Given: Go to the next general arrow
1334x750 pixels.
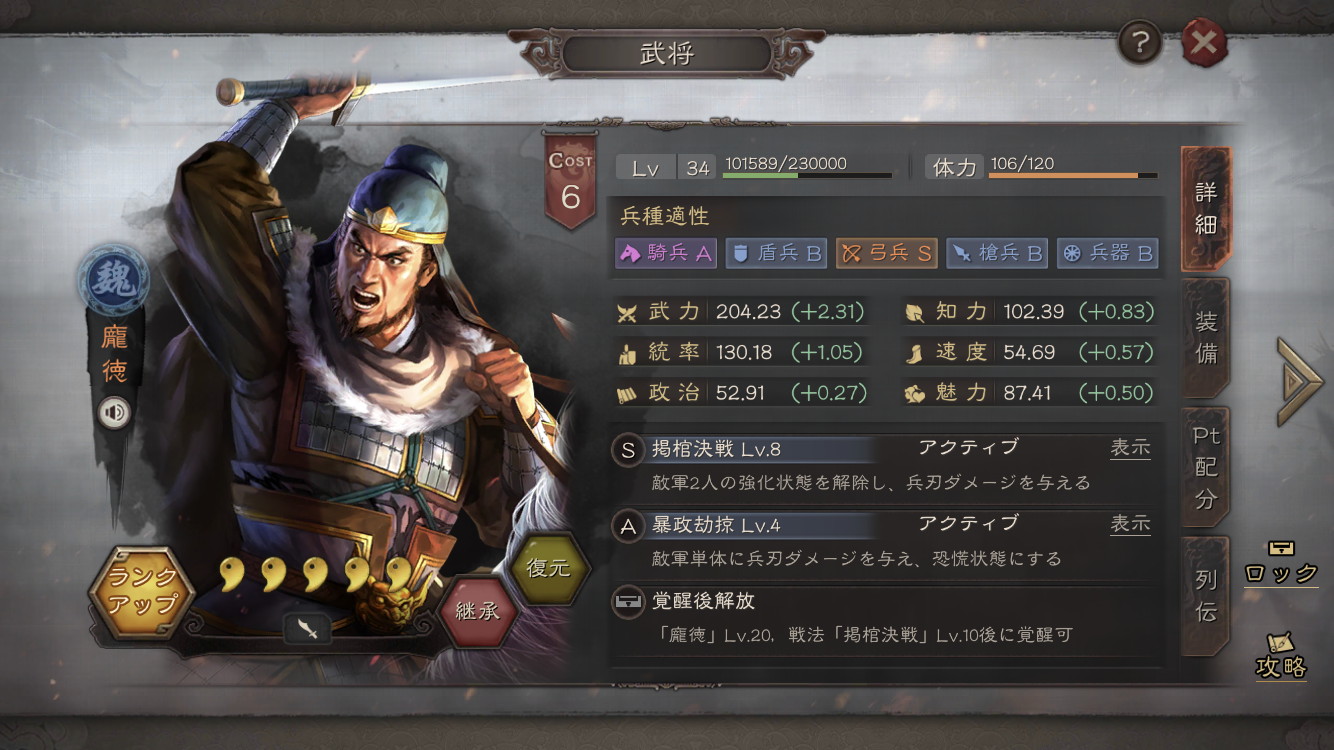Looking at the screenshot, I should pyautogui.click(x=1299, y=381).
